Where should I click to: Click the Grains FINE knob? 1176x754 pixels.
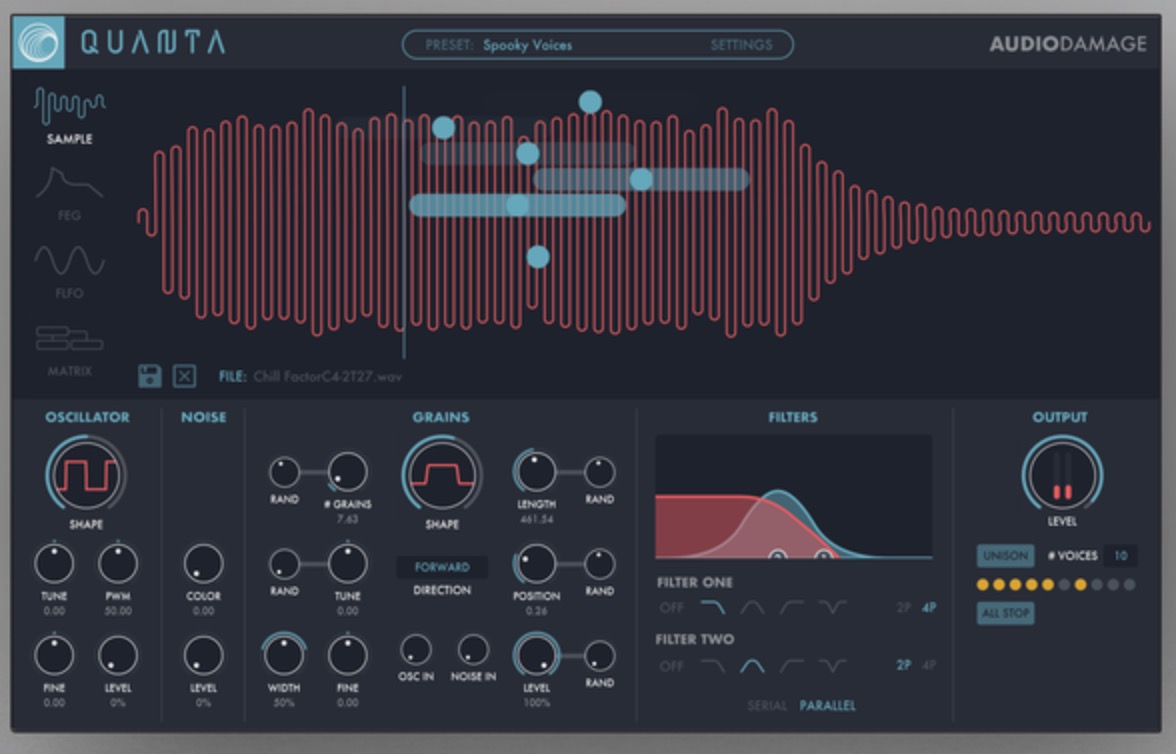click(347, 656)
